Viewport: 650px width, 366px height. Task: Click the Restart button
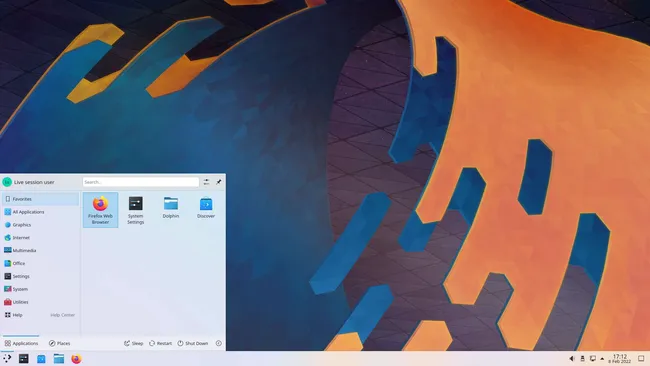point(160,343)
